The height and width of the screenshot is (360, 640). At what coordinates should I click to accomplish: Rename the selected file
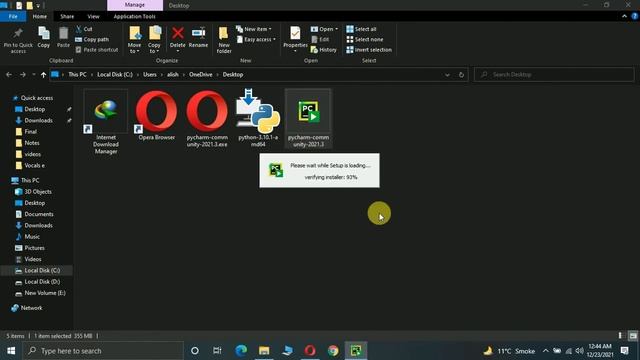point(198,38)
